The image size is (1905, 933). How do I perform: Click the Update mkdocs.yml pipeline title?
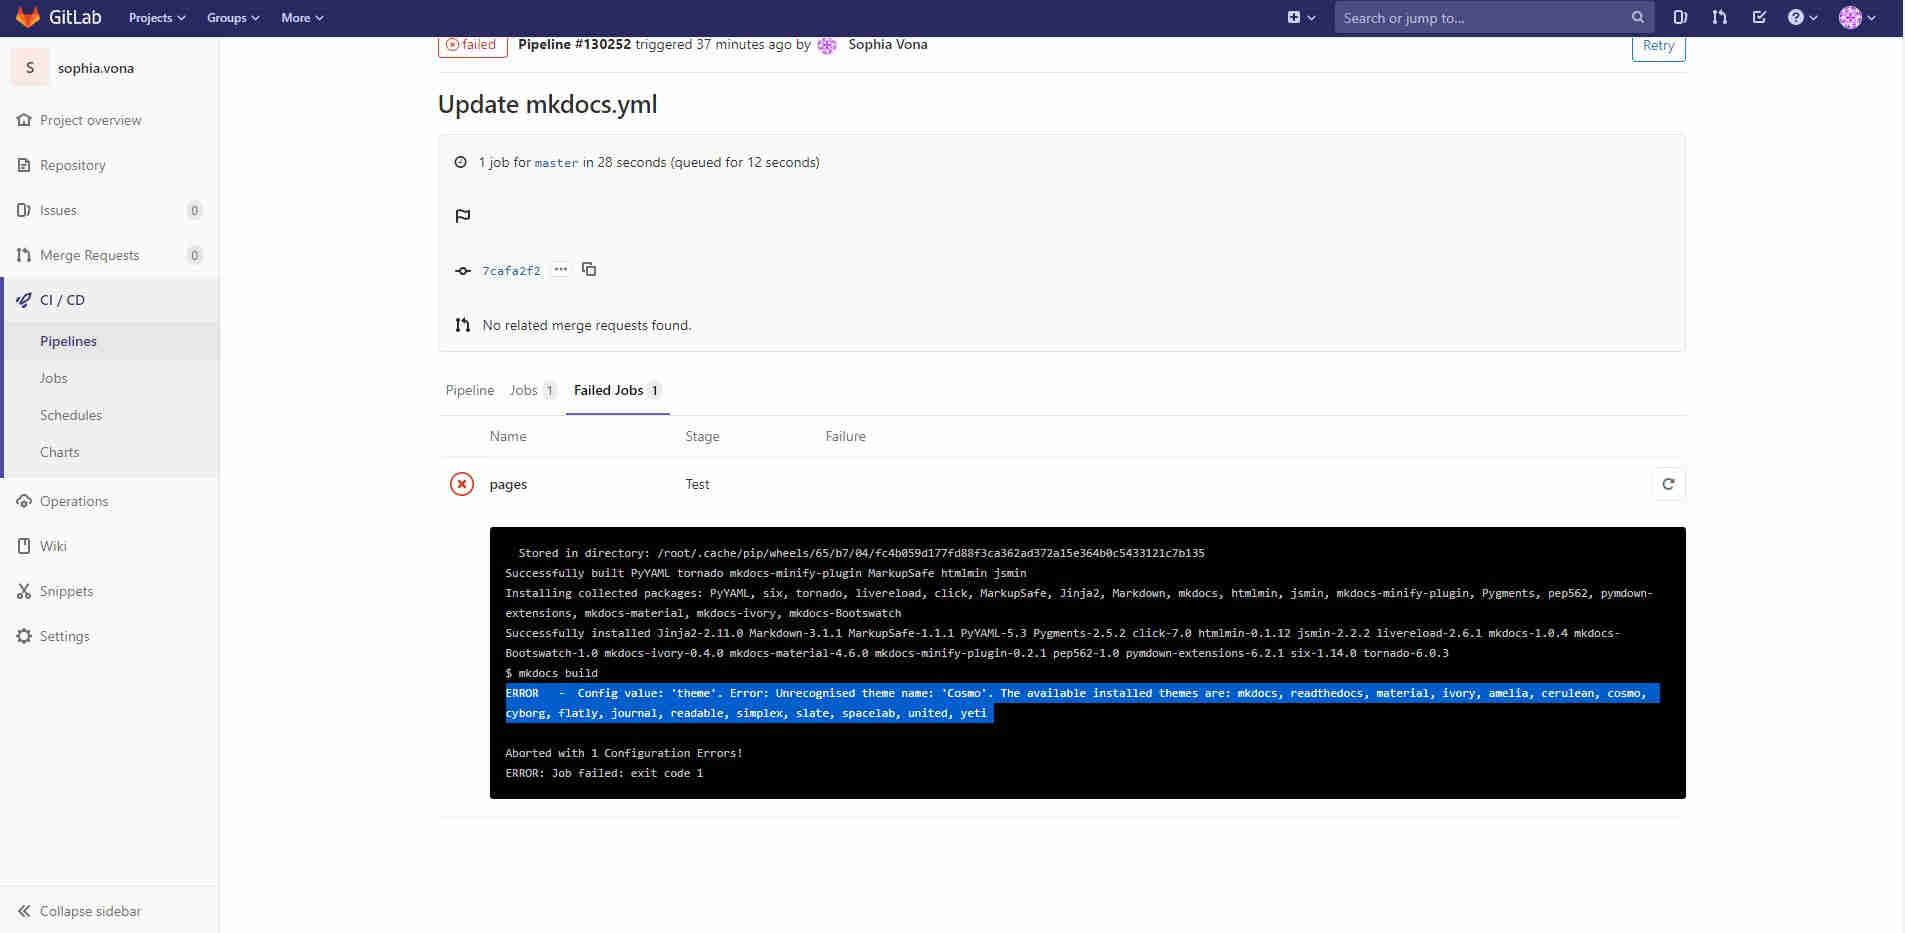[x=548, y=104]
